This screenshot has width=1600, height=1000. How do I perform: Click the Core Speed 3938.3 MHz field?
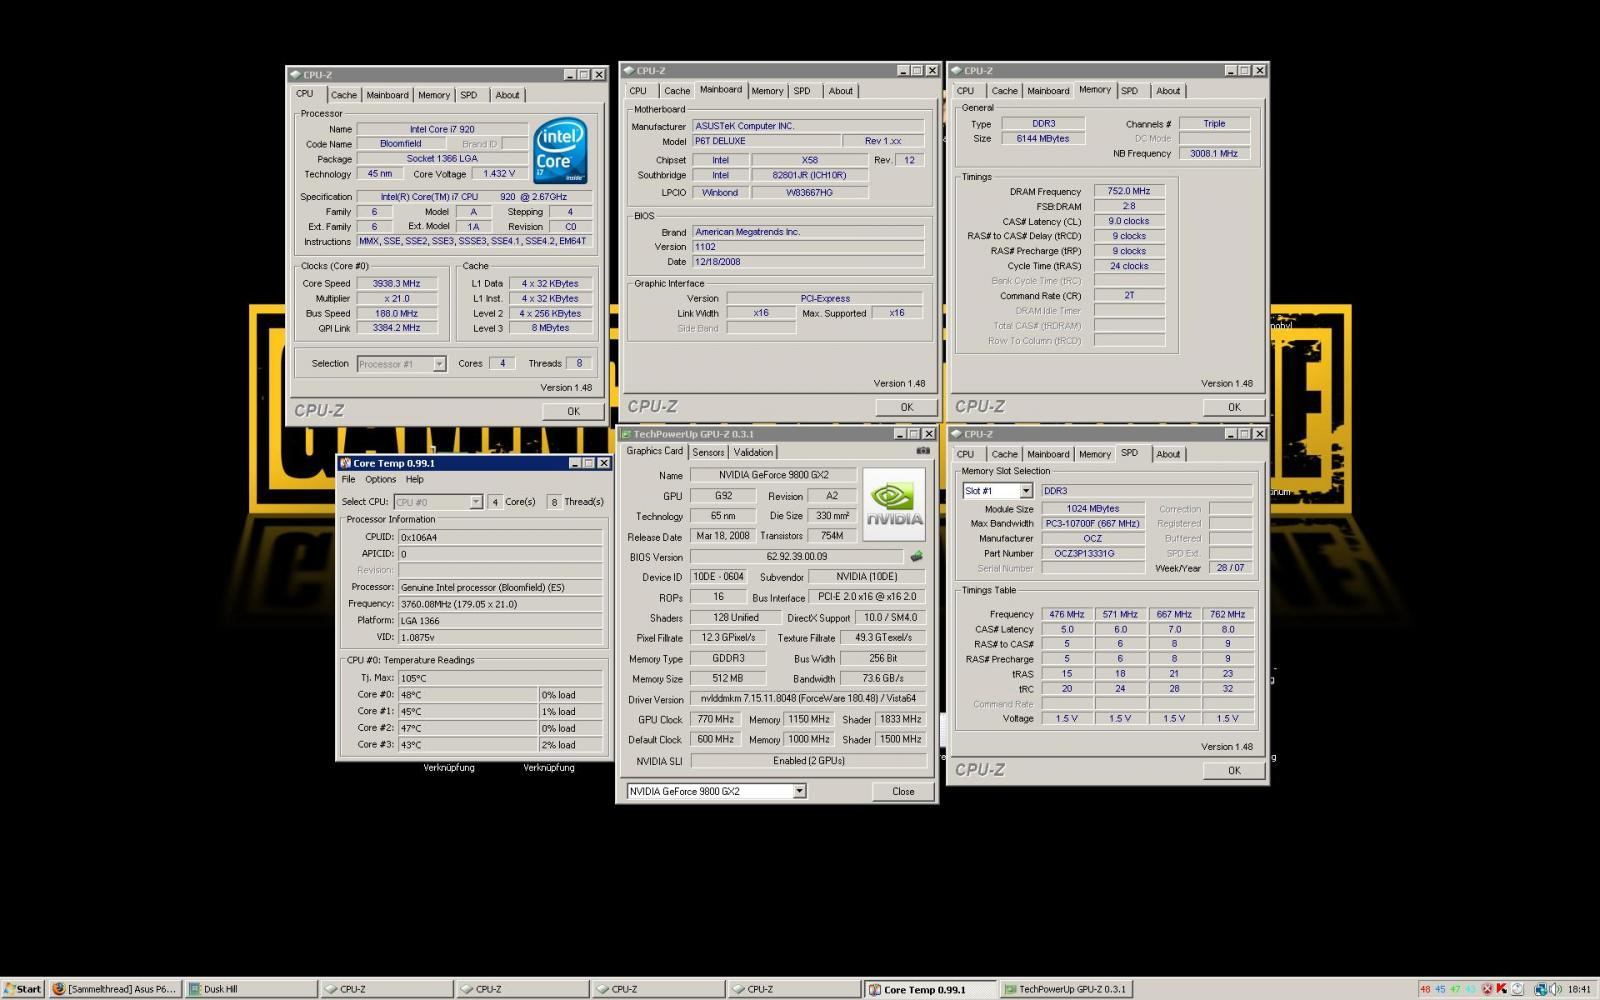tap(397, 284)
